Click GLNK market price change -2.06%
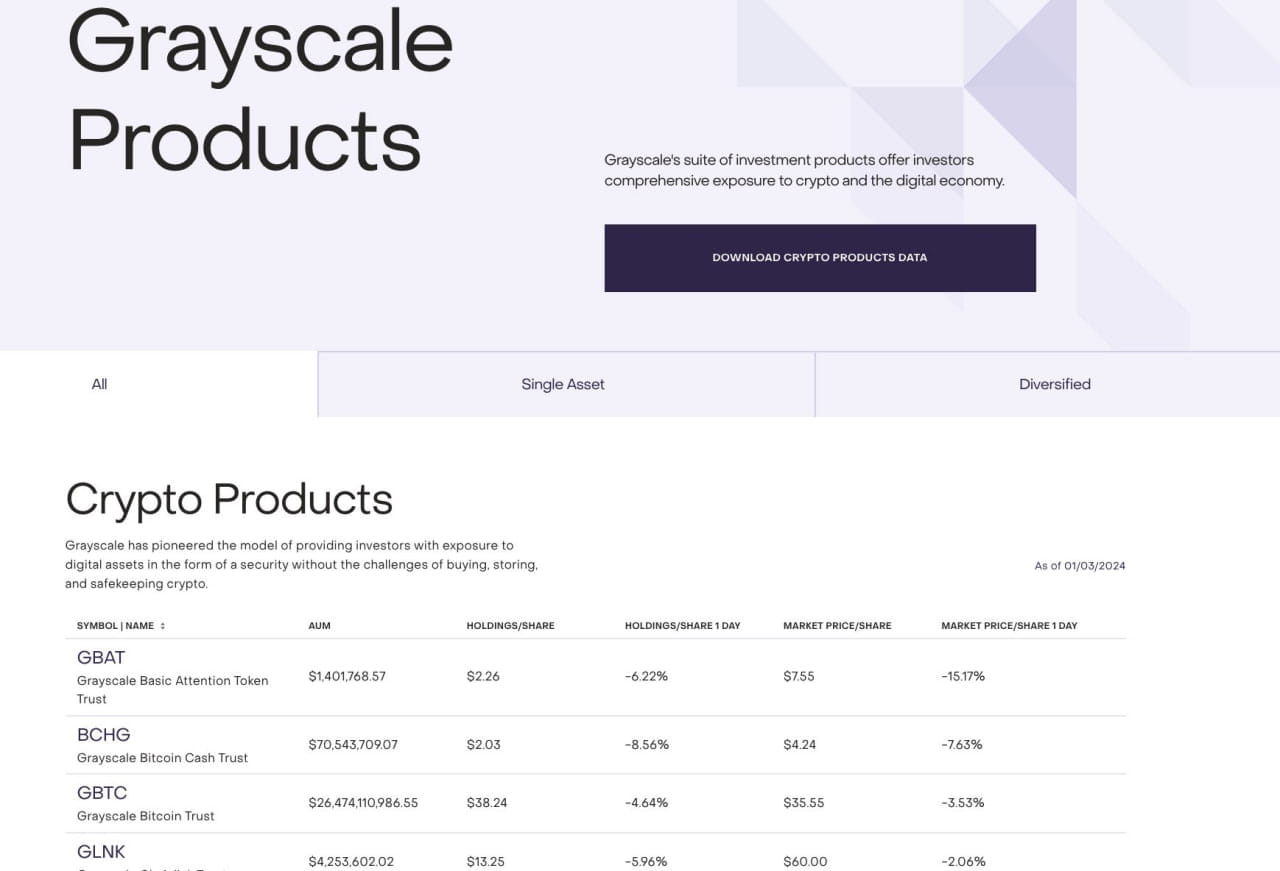 coord(963,862)
